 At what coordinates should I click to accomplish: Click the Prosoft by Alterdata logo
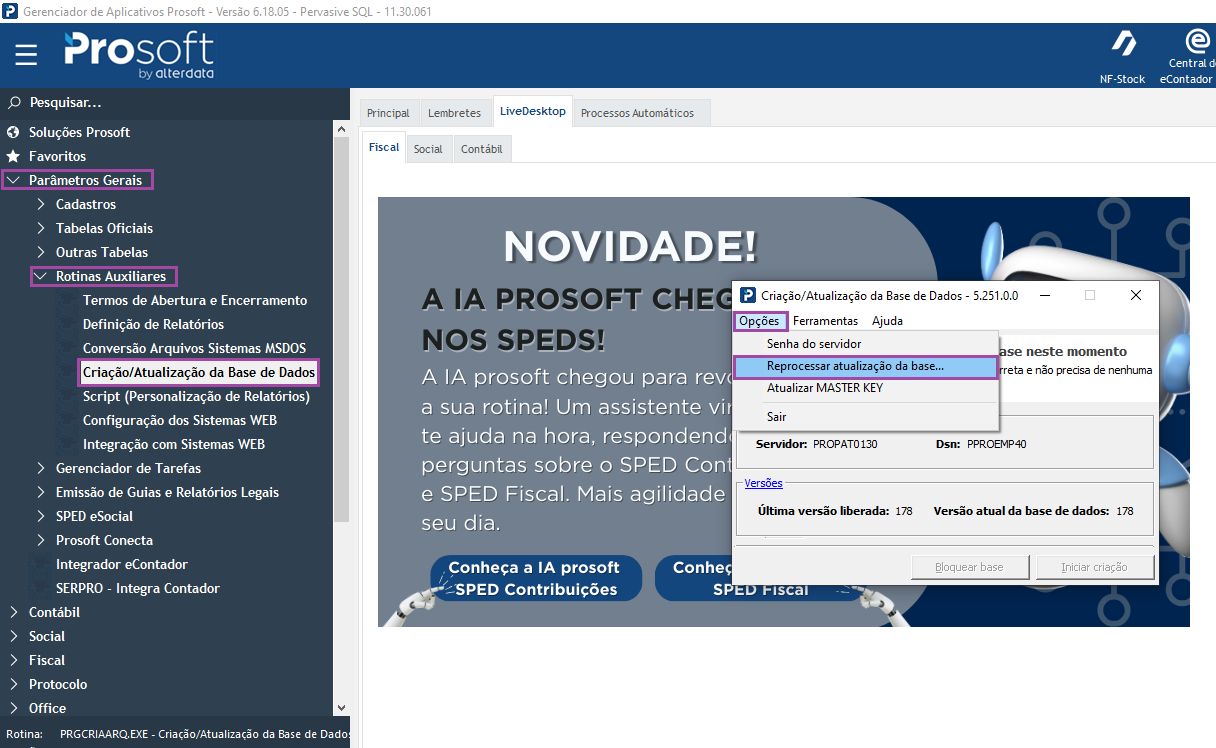point(139,55)
